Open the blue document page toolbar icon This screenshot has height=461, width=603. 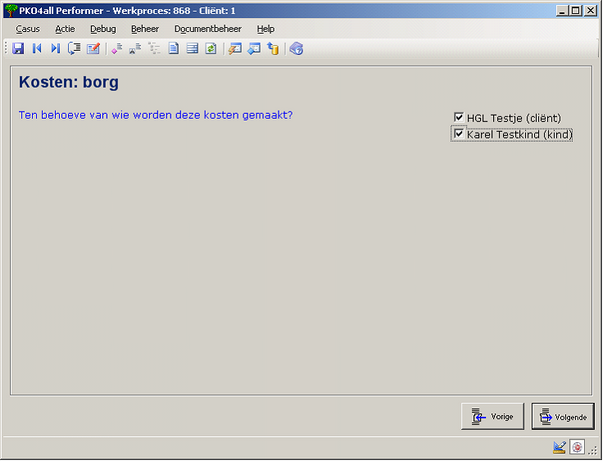[x=173, y=48]
